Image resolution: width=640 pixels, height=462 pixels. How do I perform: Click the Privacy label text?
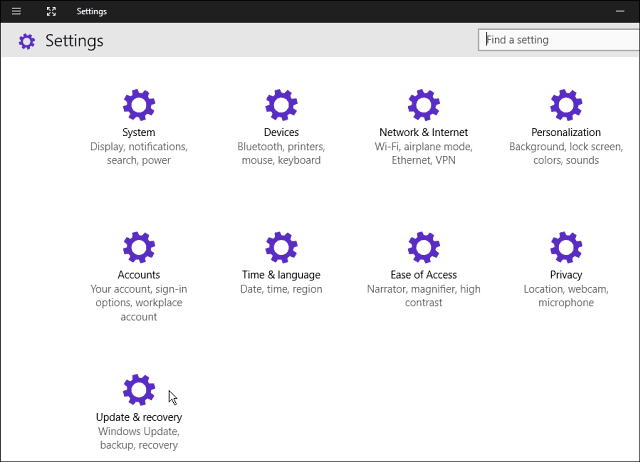click(x=566, y=275)
